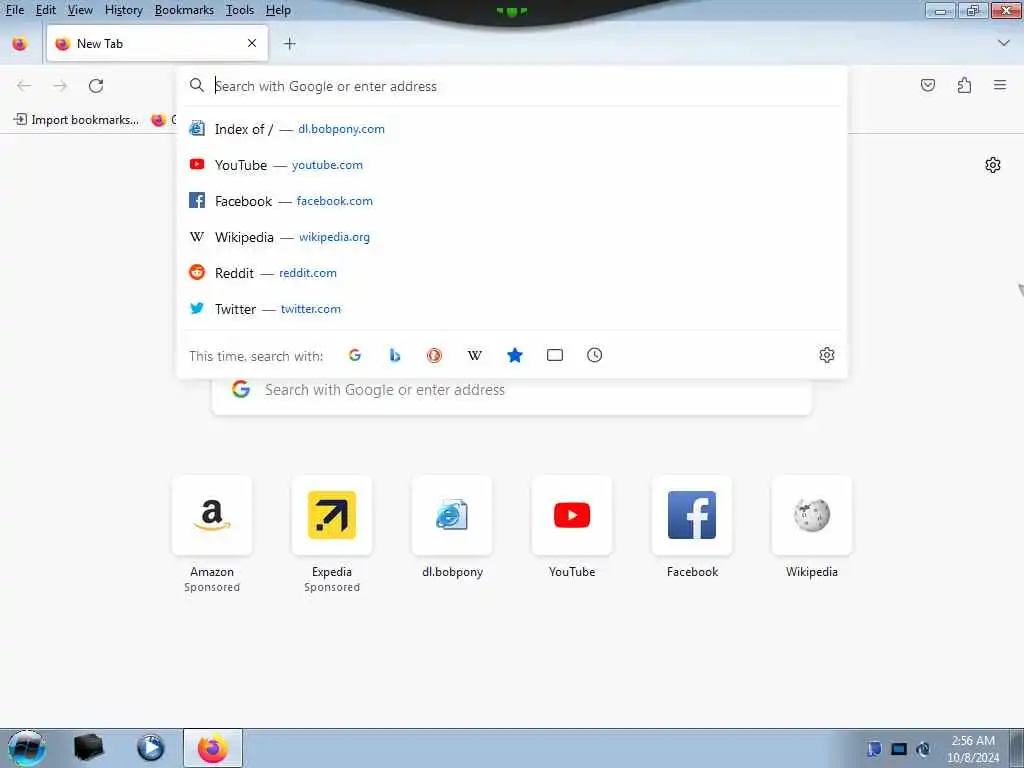Click the new tab page search box
Viewport: 1024px width, 768px height.
[x=511, y=390]
